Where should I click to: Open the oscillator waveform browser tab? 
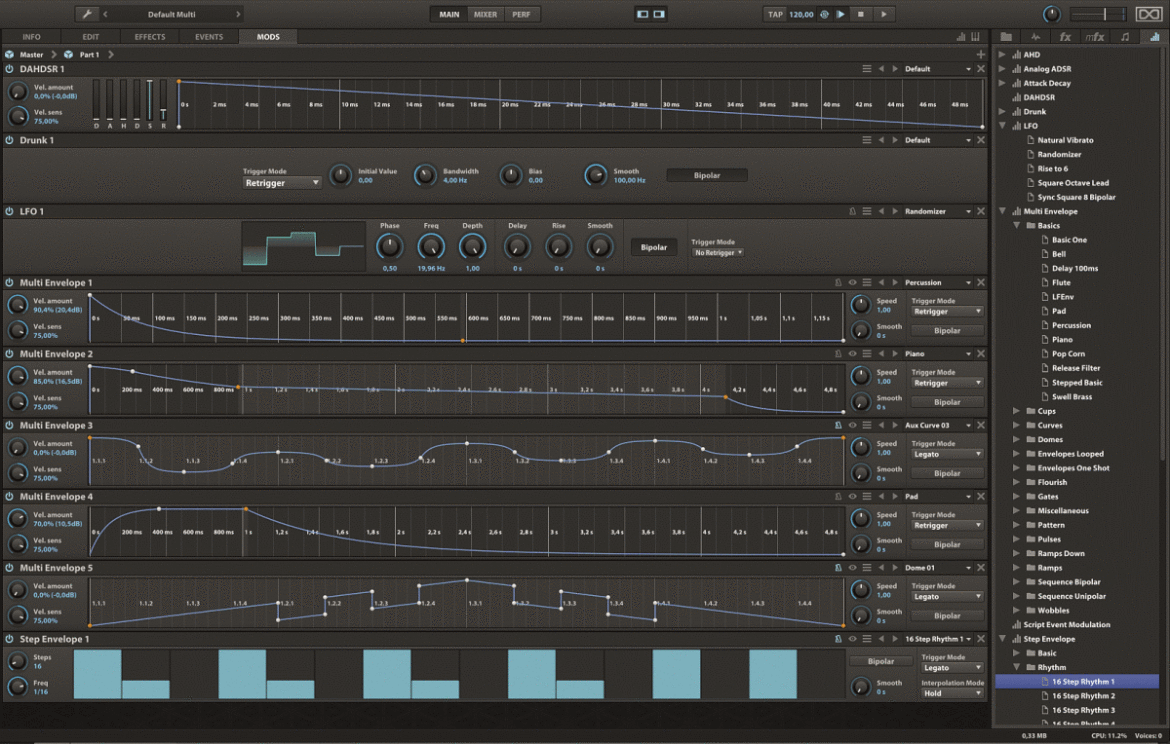pyautogui.click(x=1035, y=37)
